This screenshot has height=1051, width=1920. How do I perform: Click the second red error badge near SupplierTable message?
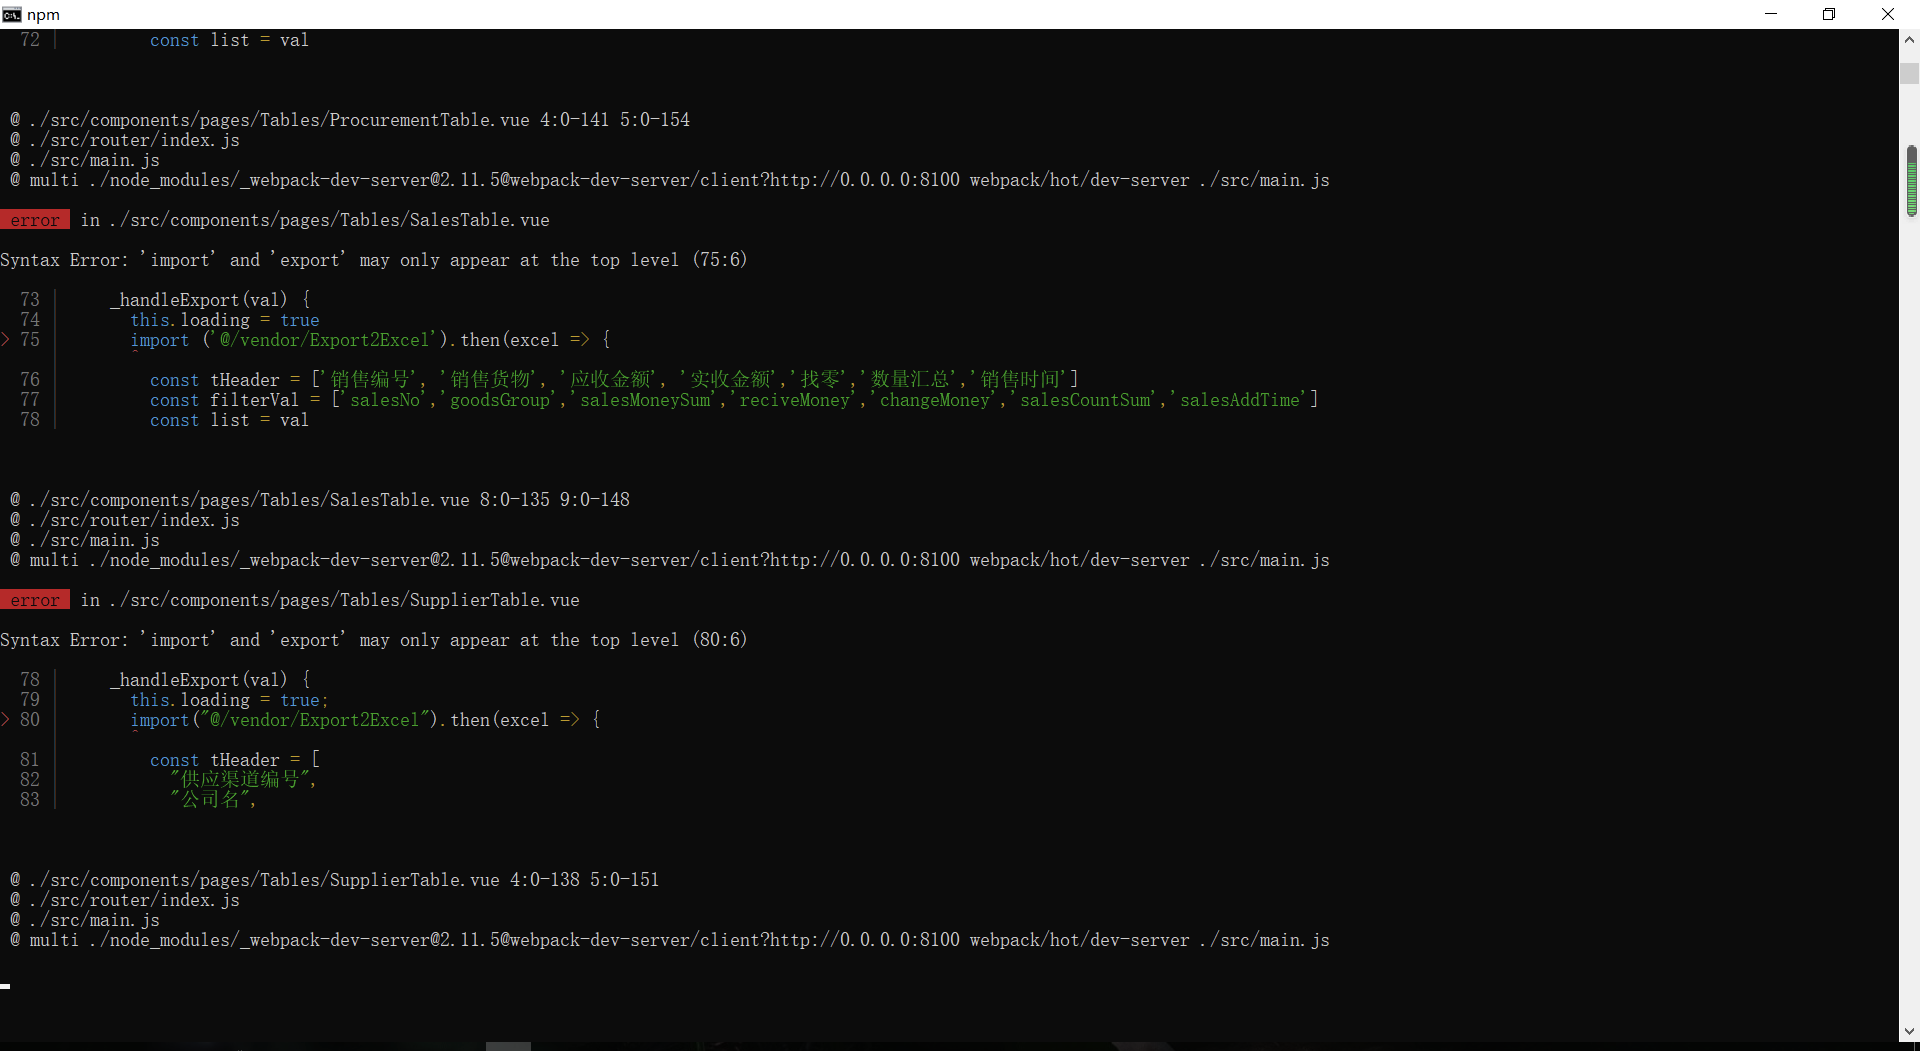click(x=35, y=600)
